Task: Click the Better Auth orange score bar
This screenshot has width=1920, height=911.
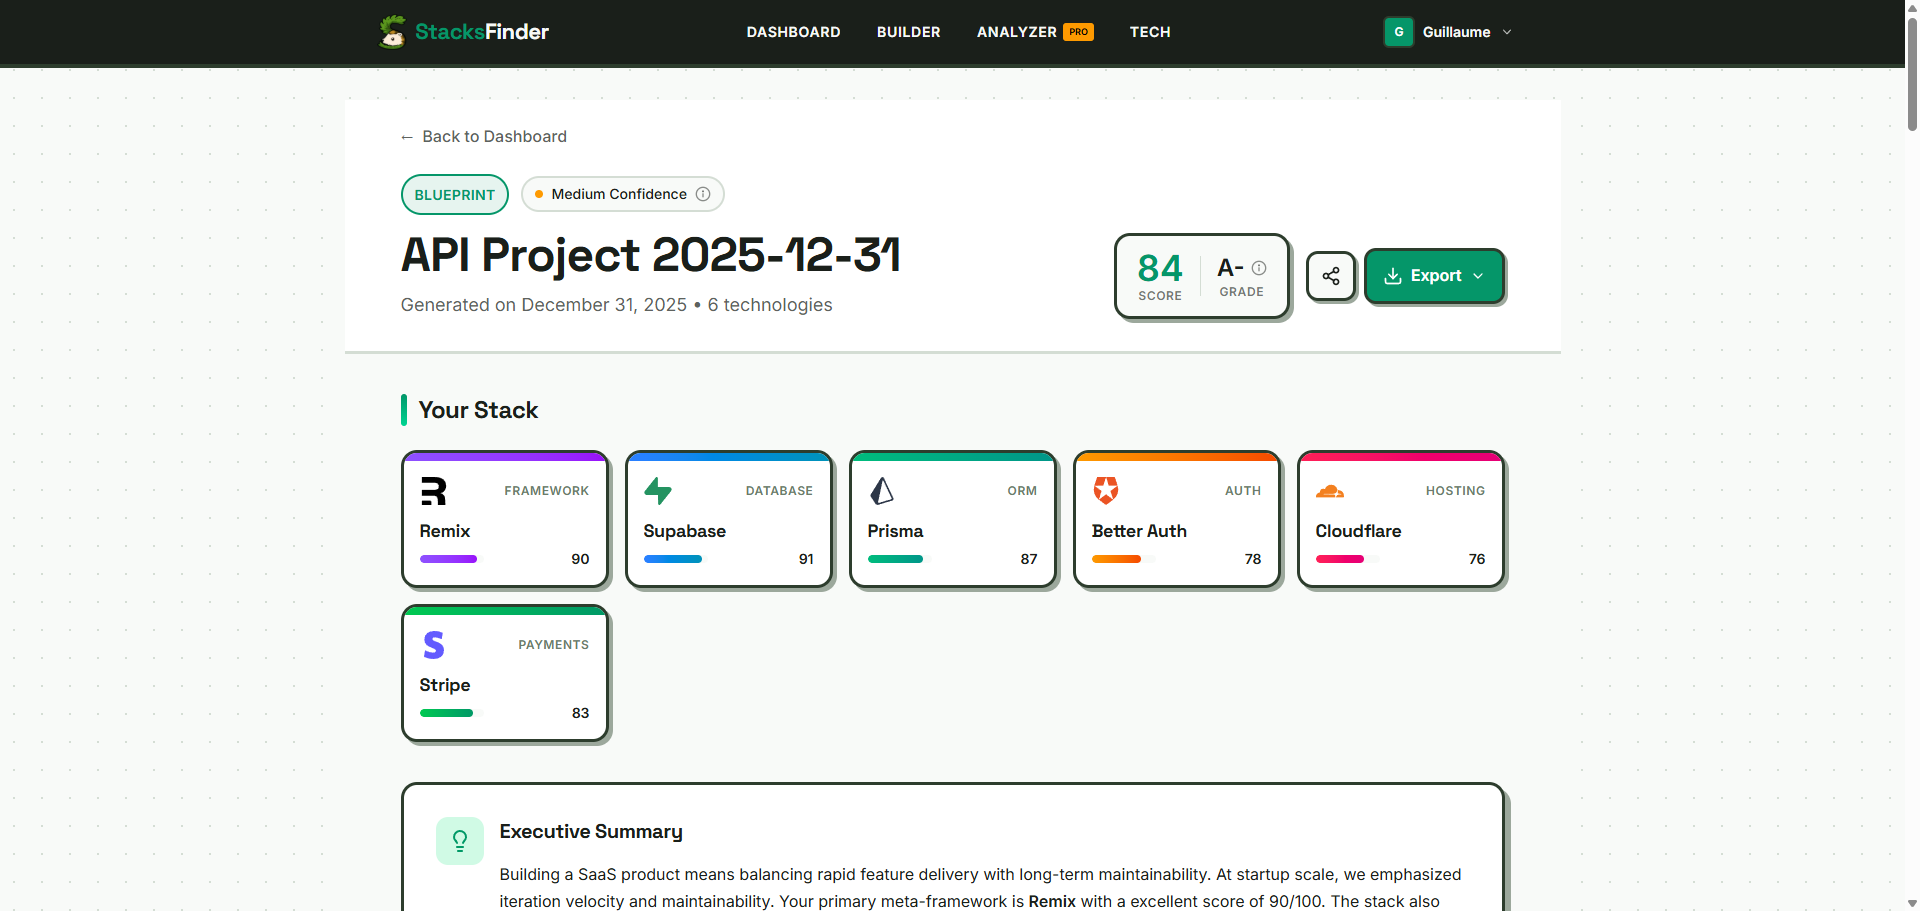Action: pyautogui.click(x=1116, y=559)
